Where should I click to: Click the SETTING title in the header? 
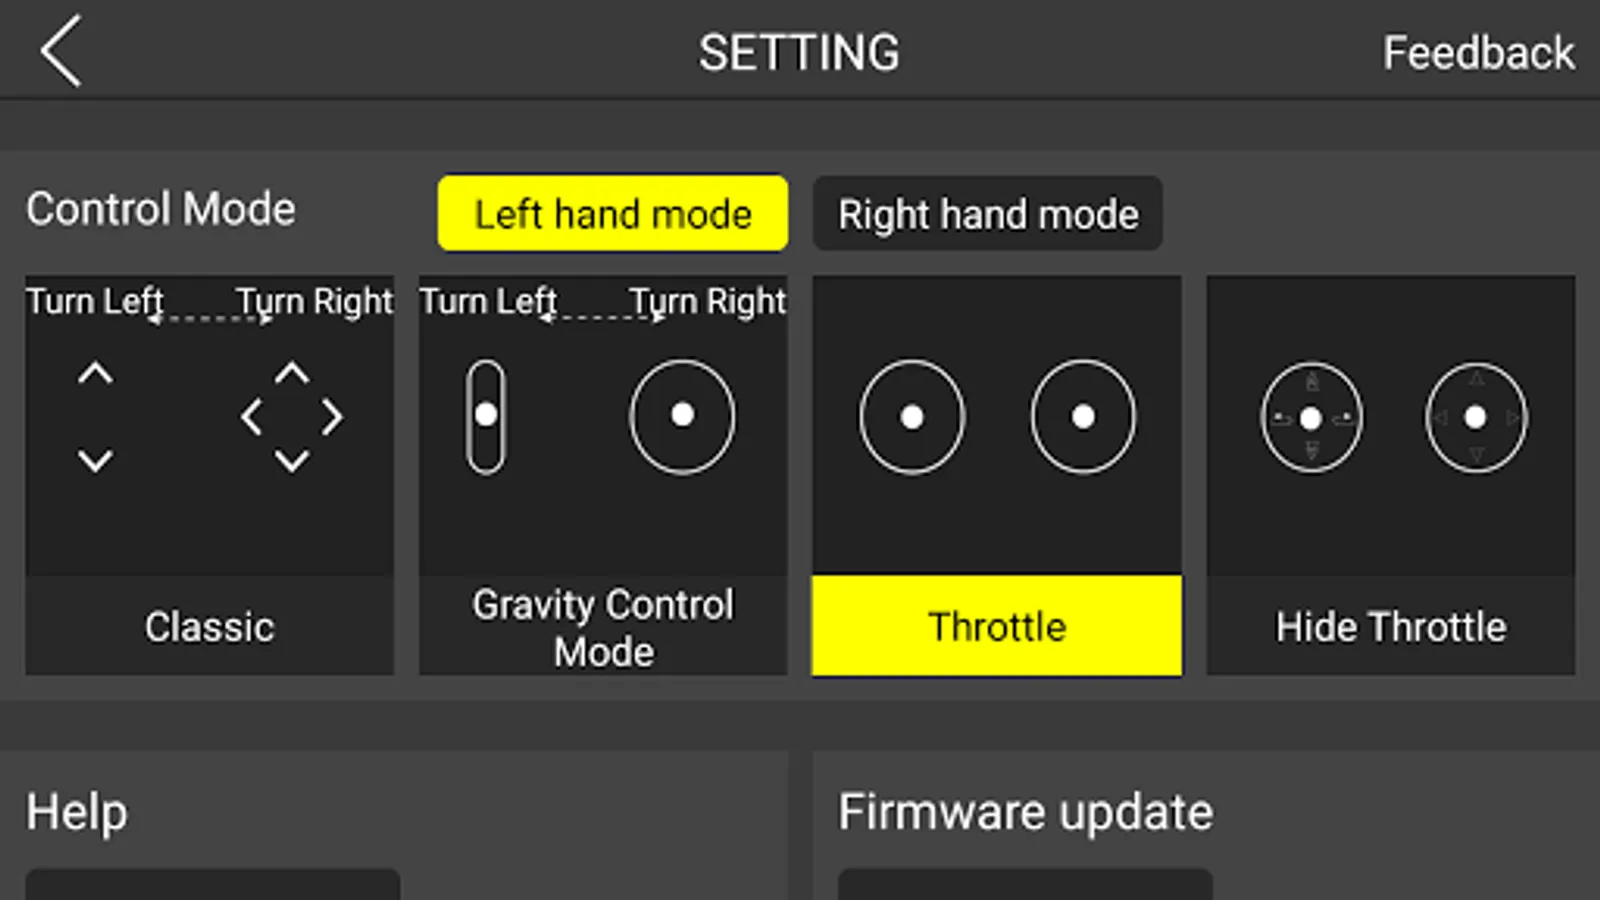tap(799, 53)
